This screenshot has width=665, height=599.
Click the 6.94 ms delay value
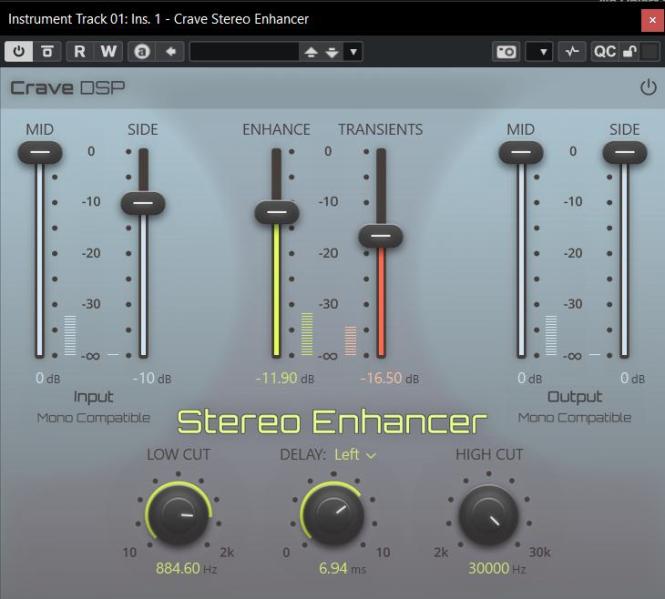coord(342,568)
